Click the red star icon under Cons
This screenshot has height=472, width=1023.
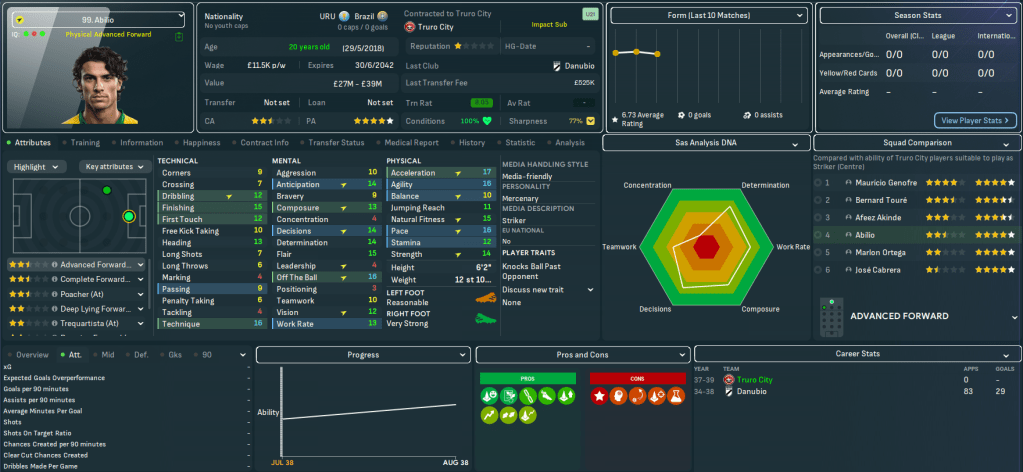tap(601, 397)
